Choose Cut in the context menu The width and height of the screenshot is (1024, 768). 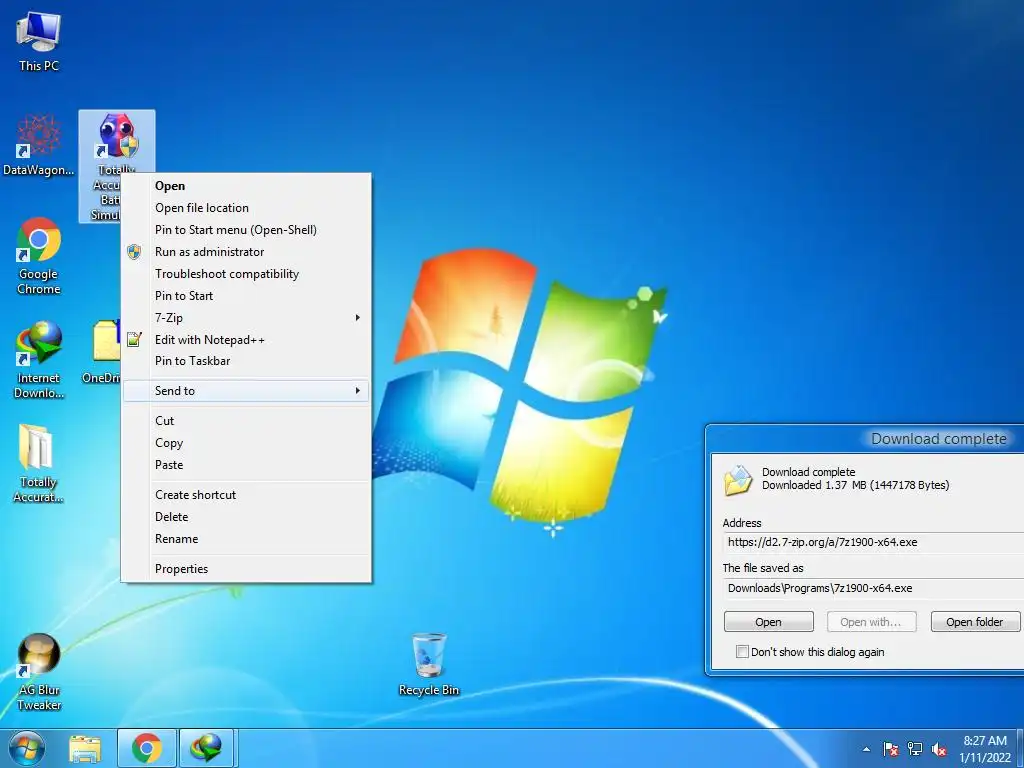click(246, 421)
